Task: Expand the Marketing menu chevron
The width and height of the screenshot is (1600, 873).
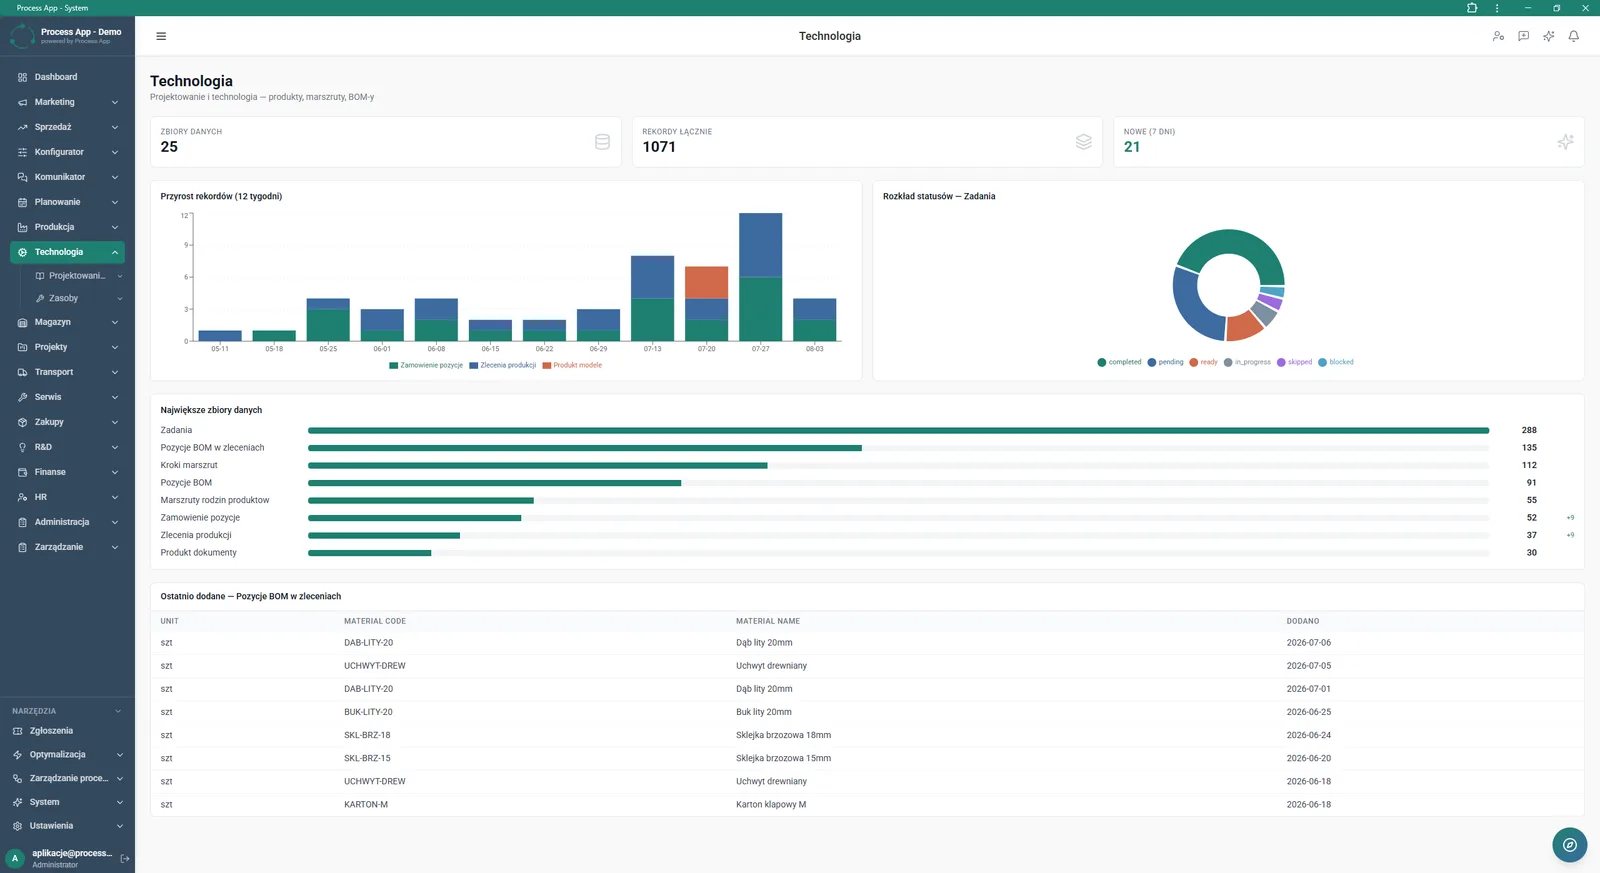Action: [115, 102]
